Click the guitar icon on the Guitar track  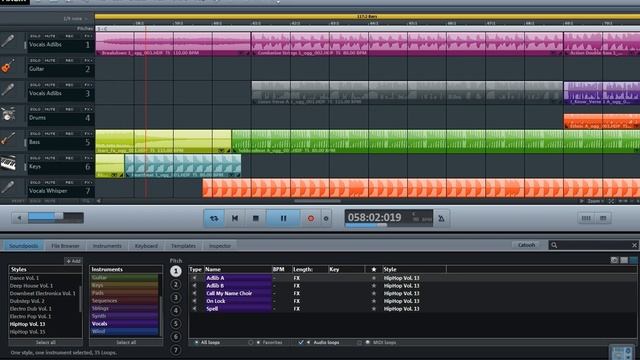(x=7, y=66)
